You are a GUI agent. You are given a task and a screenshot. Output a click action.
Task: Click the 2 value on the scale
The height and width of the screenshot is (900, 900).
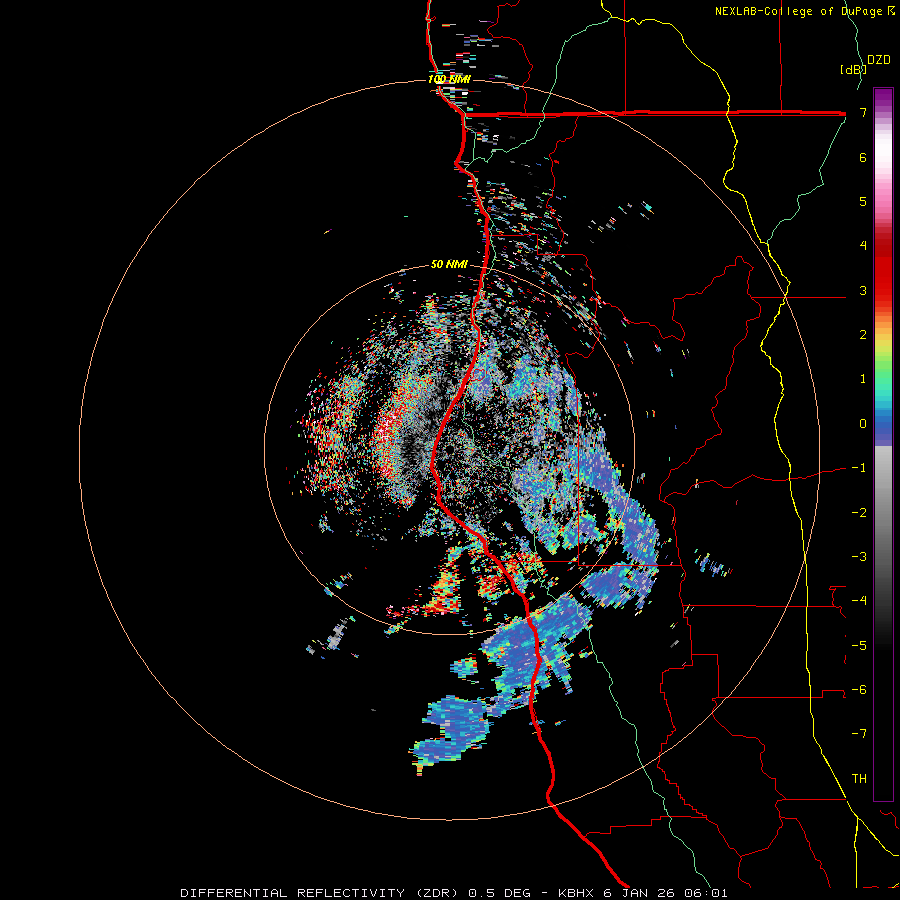click(x=863, y=335)
